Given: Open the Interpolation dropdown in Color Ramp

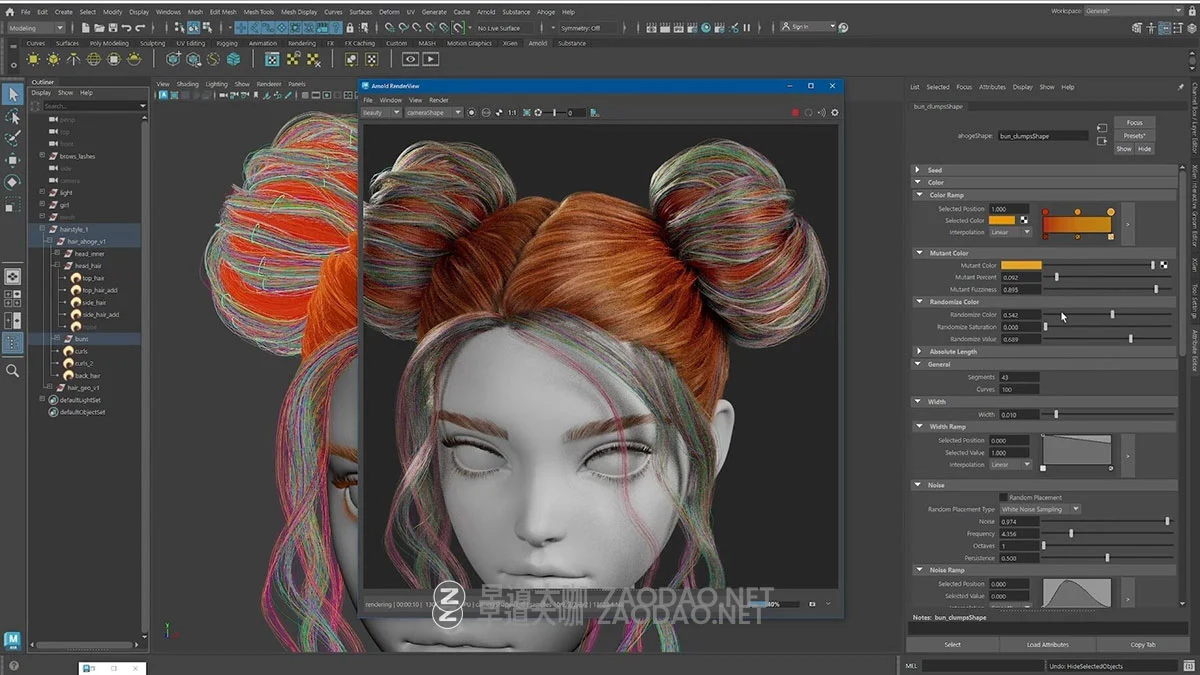Looking at the screenshot, I should coord(1010,232).
